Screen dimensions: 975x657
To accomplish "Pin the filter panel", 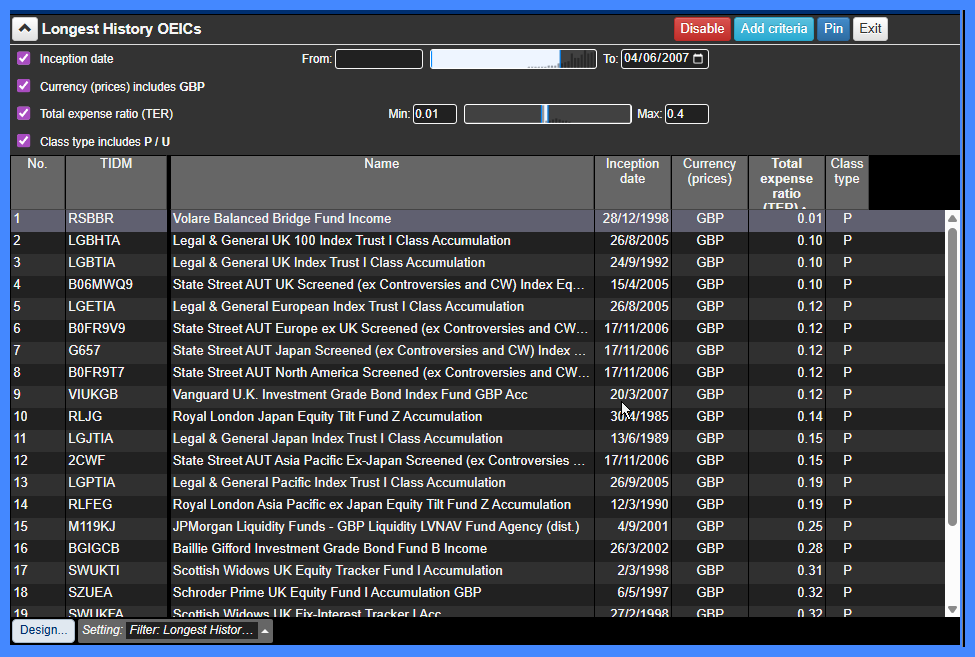I will coord(833,29).
